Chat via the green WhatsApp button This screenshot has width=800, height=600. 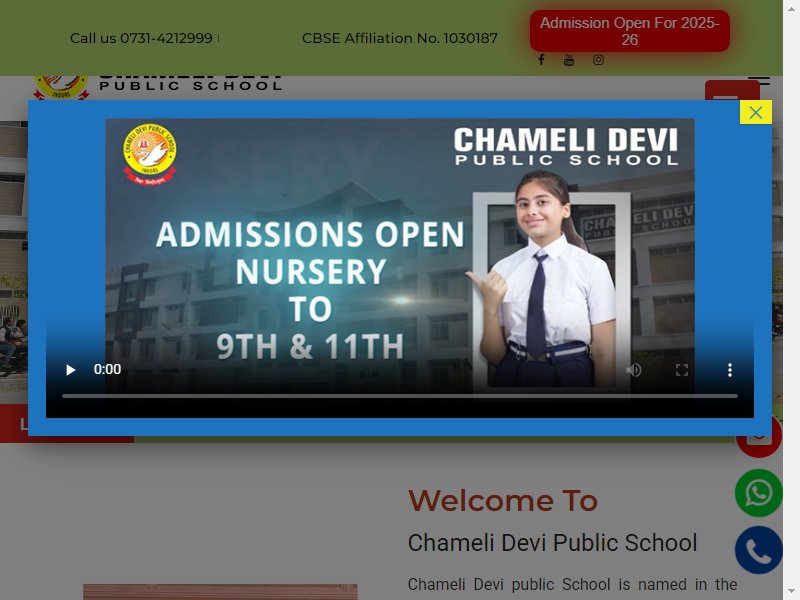pyautogui.click(x=759, y=493)
